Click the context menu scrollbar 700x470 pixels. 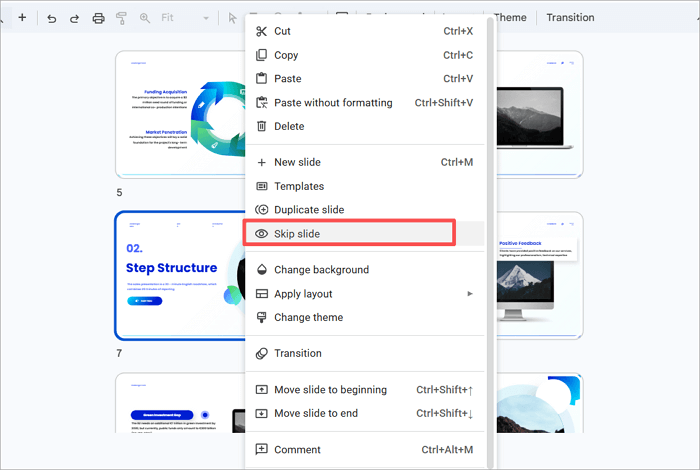(490, 241)
